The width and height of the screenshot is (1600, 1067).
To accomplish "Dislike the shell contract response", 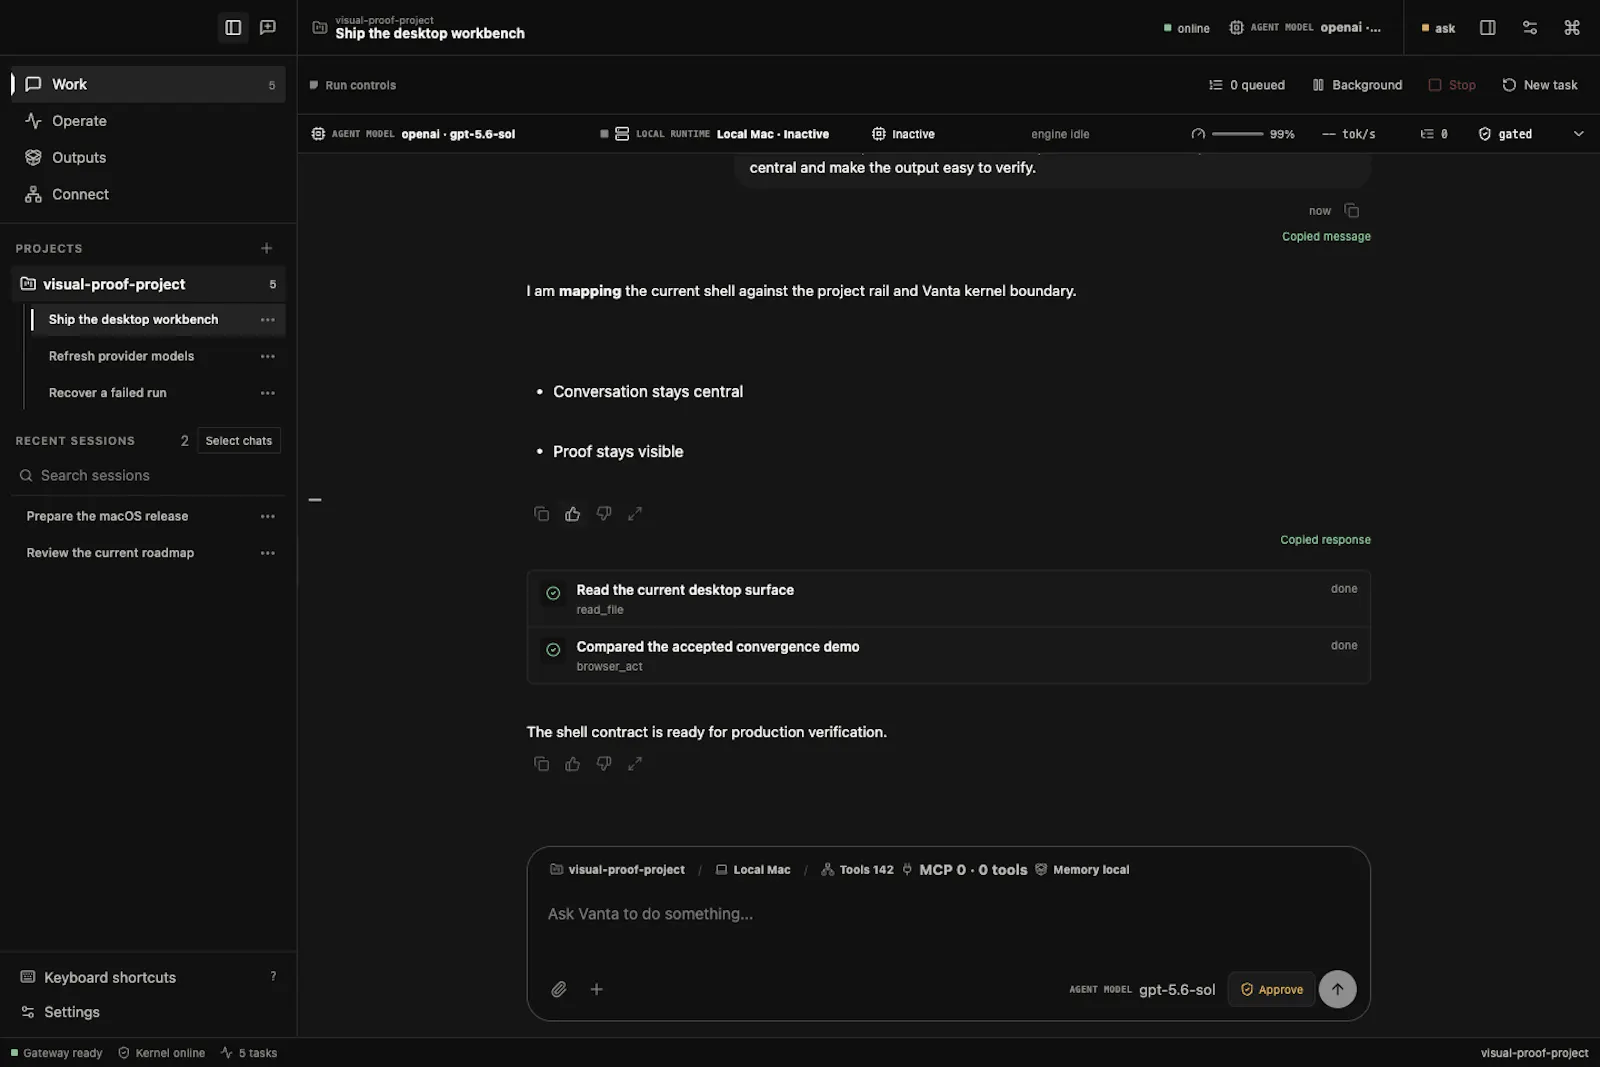I will click(x=604, y=764).
